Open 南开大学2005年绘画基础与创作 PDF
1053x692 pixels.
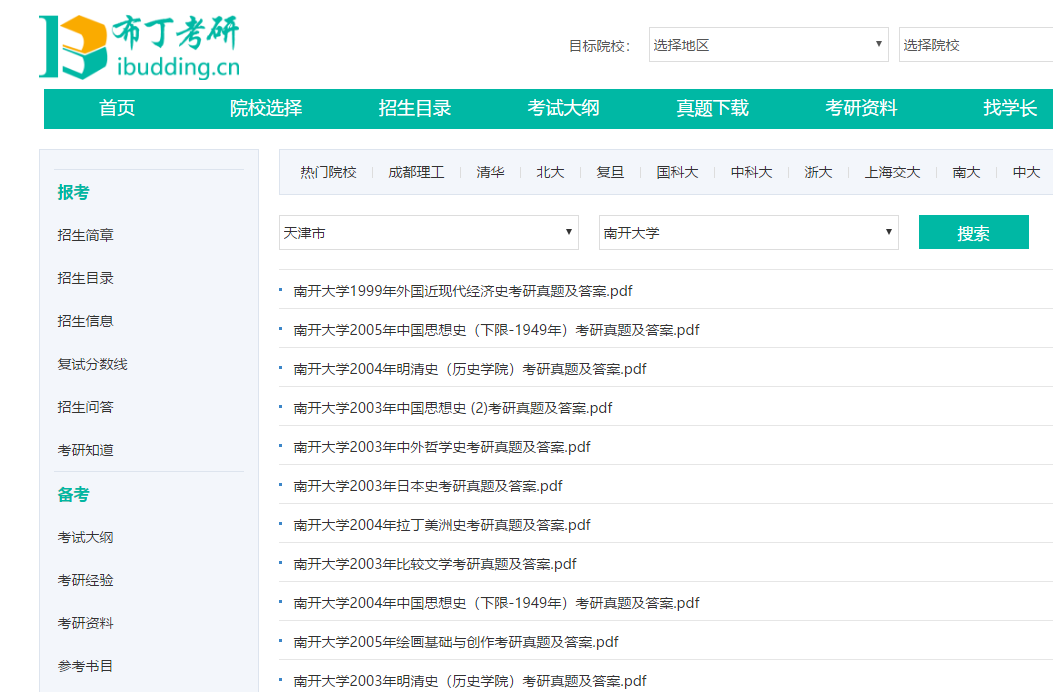(x=456, y=642)
